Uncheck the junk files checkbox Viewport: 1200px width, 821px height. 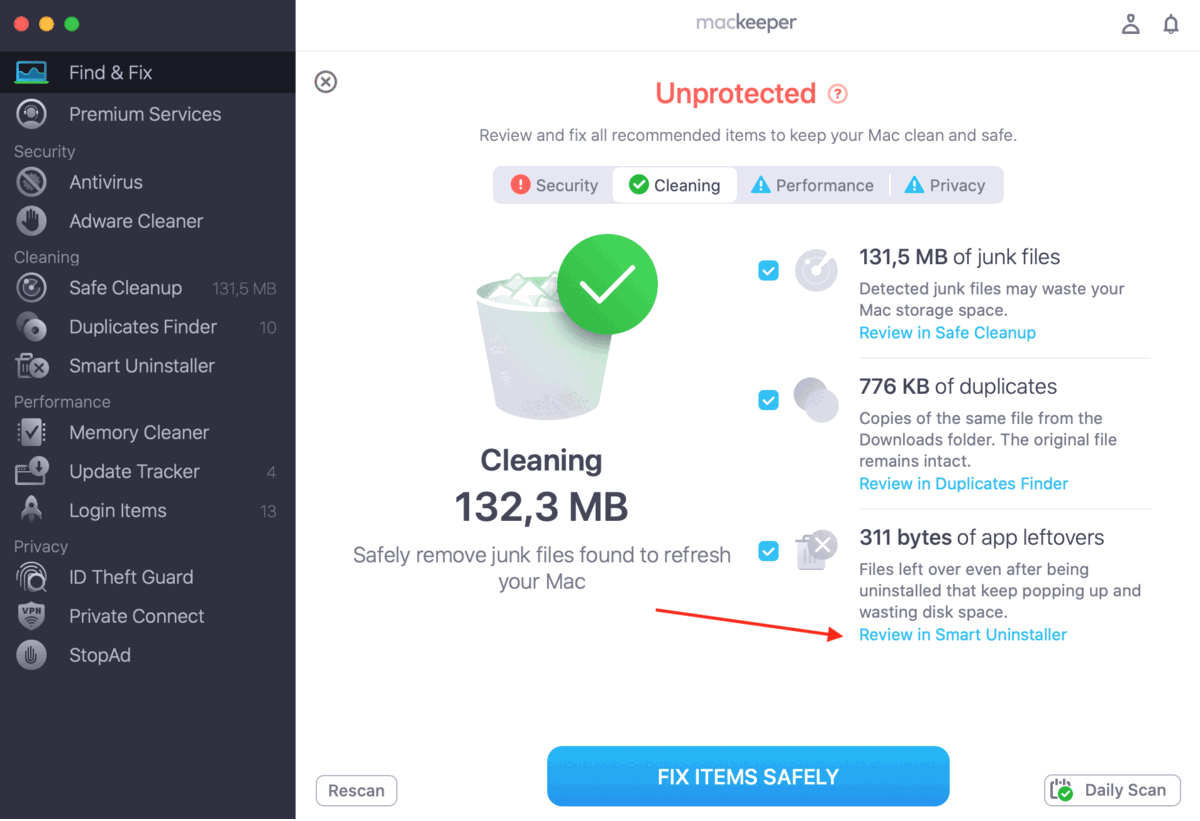(768, 270)
